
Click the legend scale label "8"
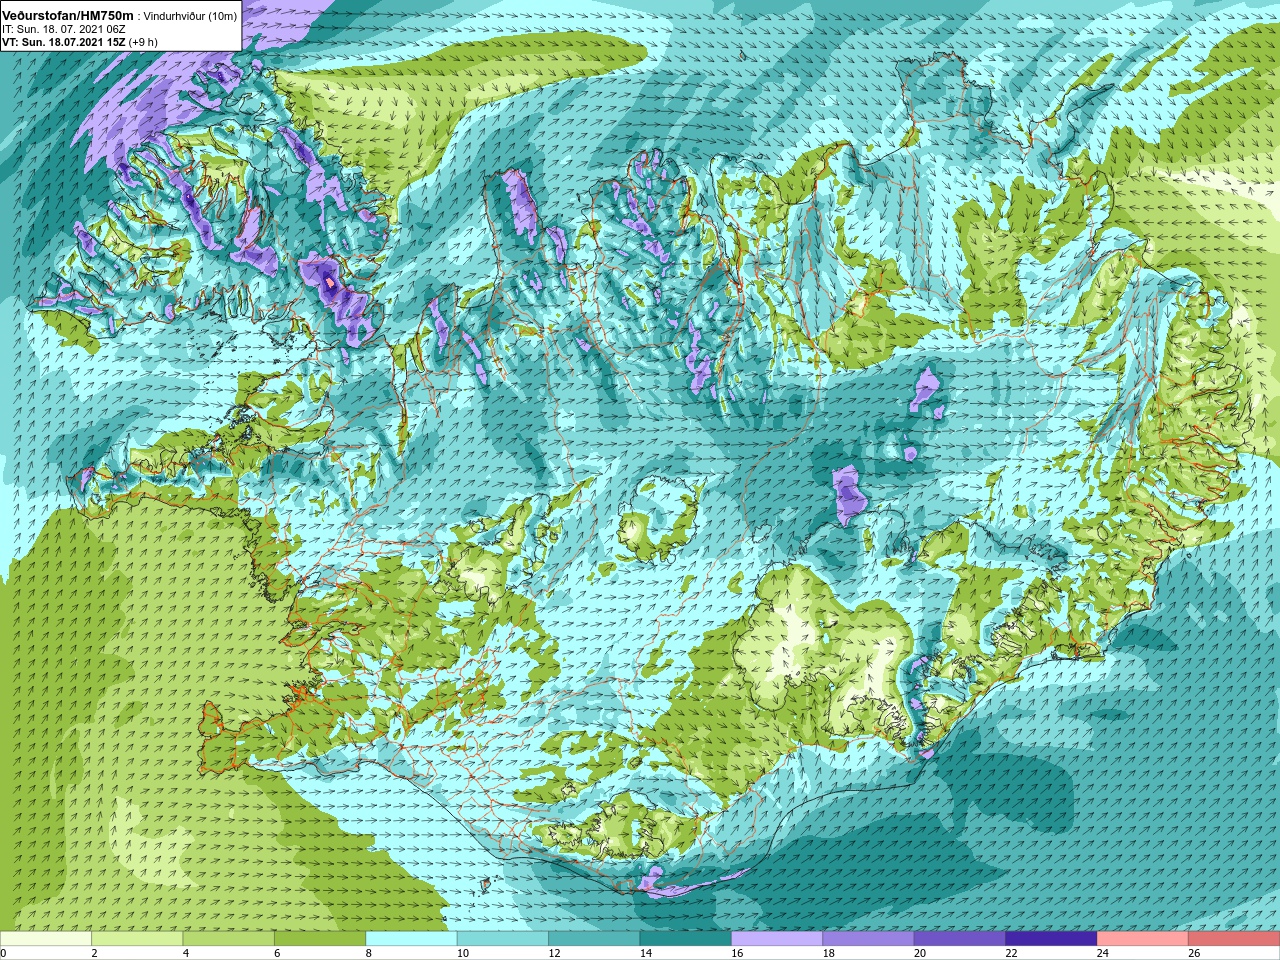[x=368, y=953]
